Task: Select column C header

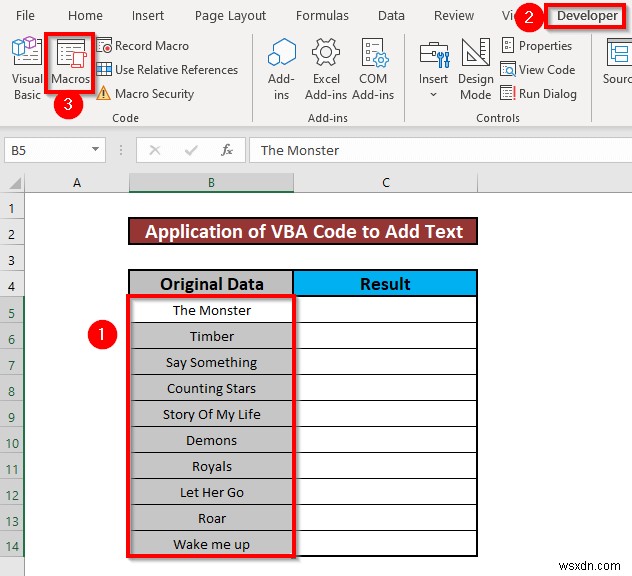Action: point(386,183)
